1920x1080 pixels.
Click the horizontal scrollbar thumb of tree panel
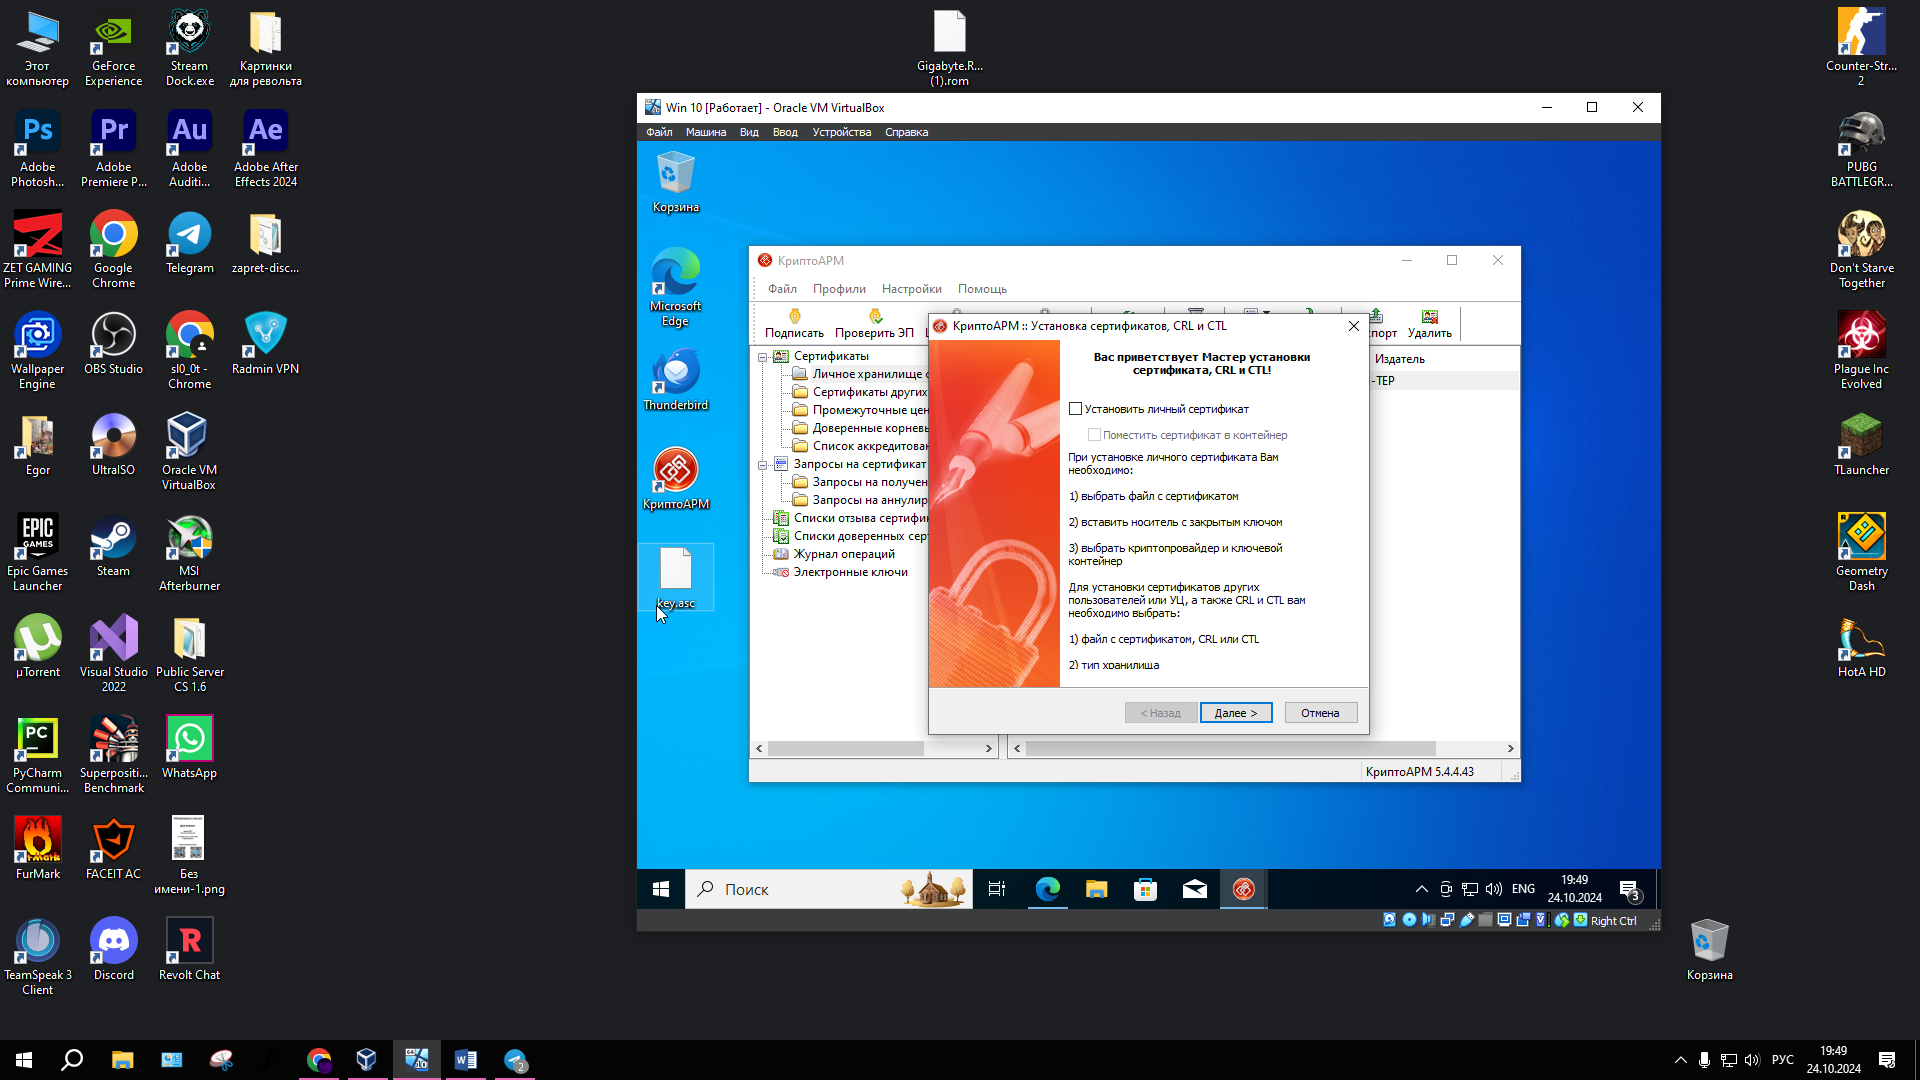[x=846, y=748]
